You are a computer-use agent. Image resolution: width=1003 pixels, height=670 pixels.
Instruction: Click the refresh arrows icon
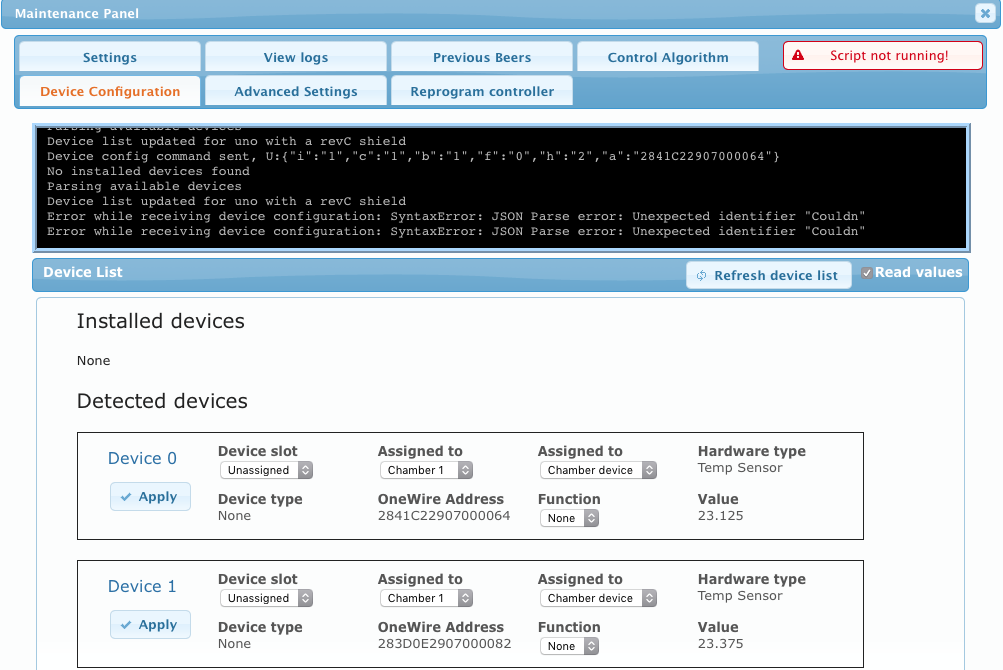click(x=702, y=275)
